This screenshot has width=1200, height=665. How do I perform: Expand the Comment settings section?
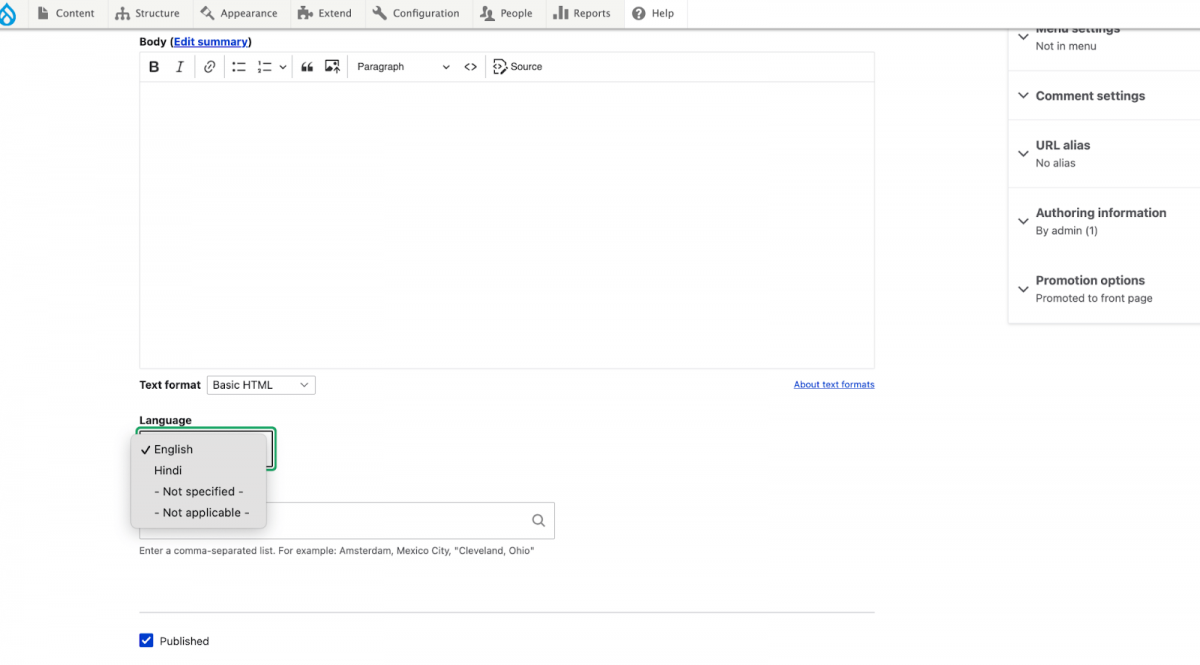pos(1104,96)
